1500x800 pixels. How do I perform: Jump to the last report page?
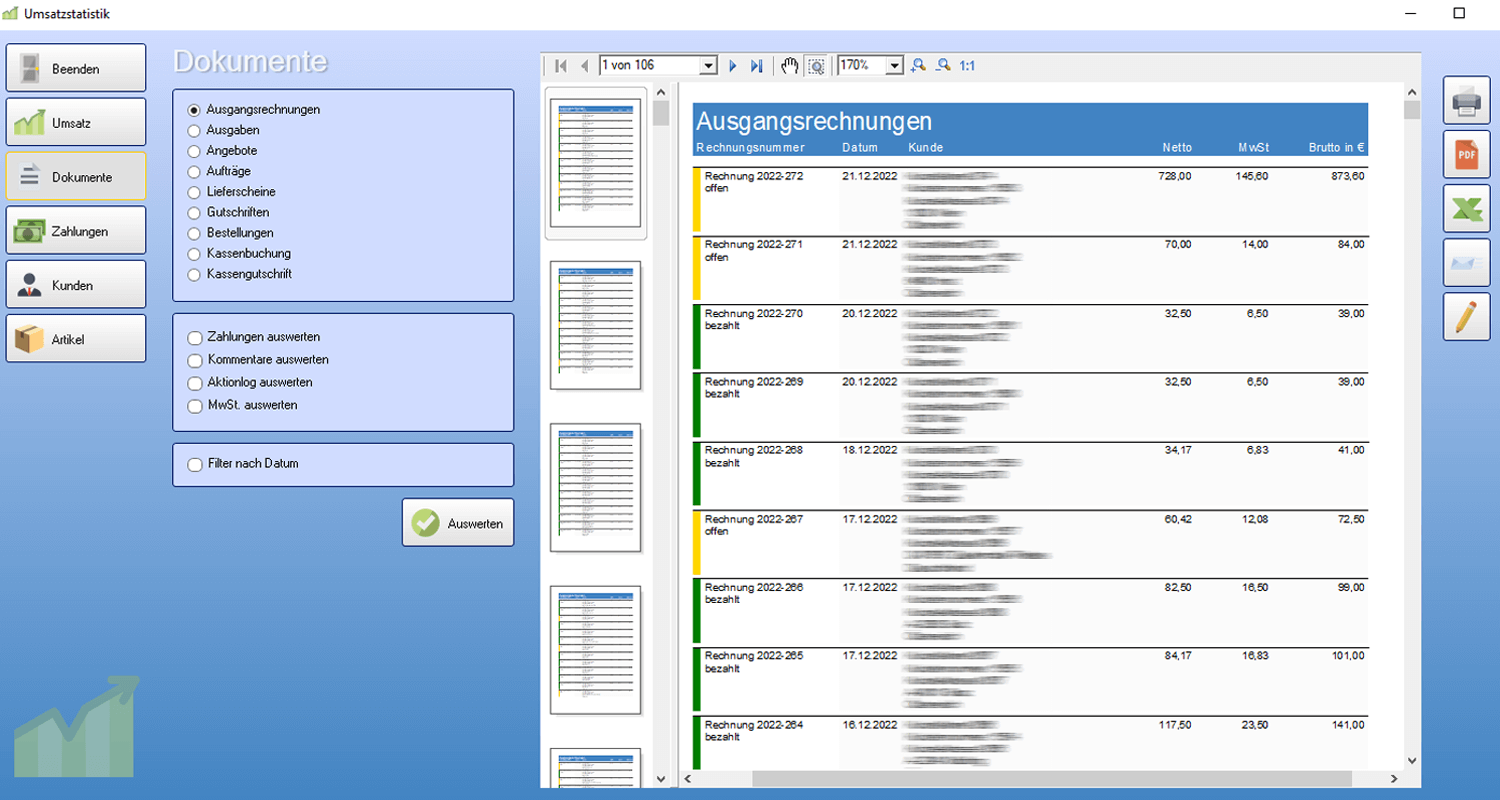pos(756,65)
